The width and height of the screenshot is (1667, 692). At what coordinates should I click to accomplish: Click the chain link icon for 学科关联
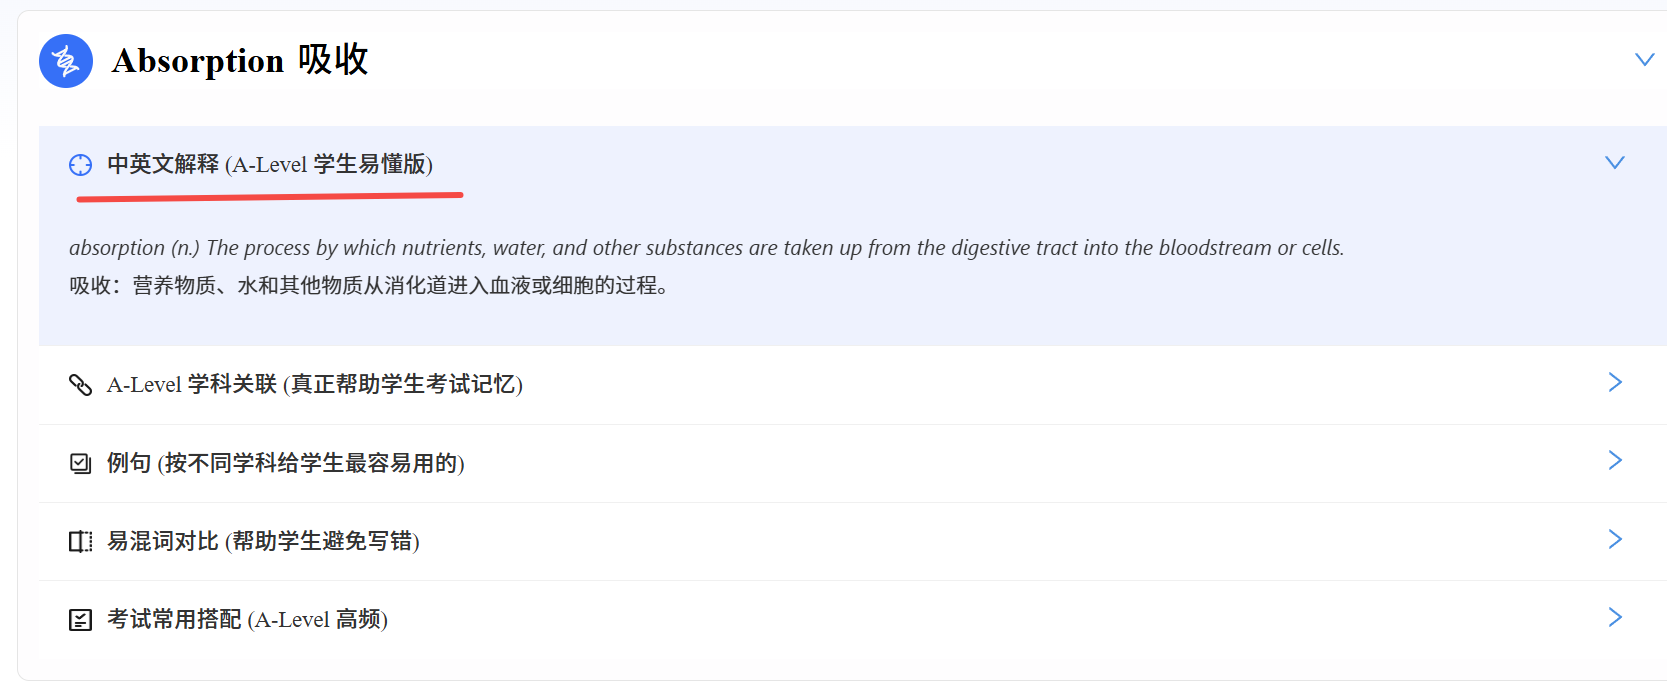coord(80,385)
